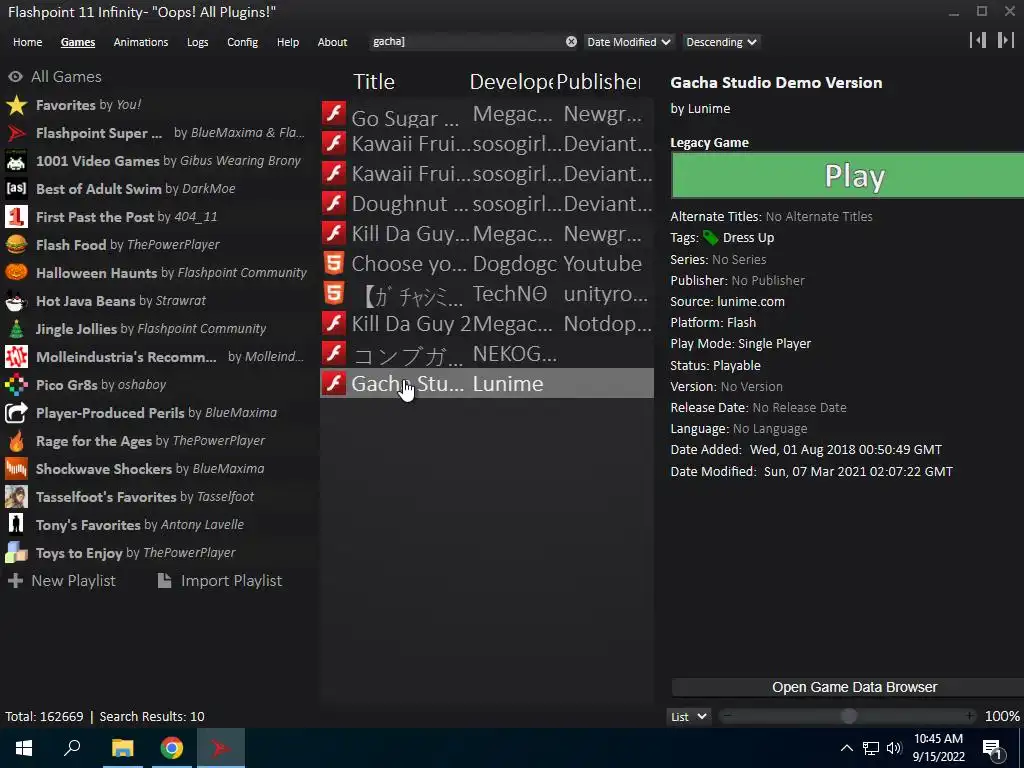This screenshot has width=1024, height=768.
Task: Open File Explorer from taskbar
Action: [x=122, y=748]
